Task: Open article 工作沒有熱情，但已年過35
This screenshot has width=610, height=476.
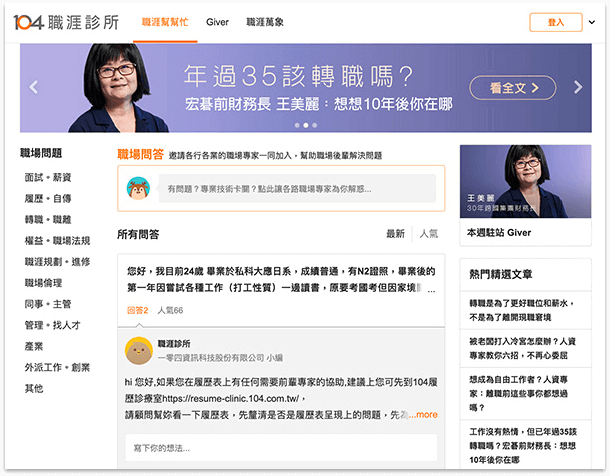Action: coord(523,446)
